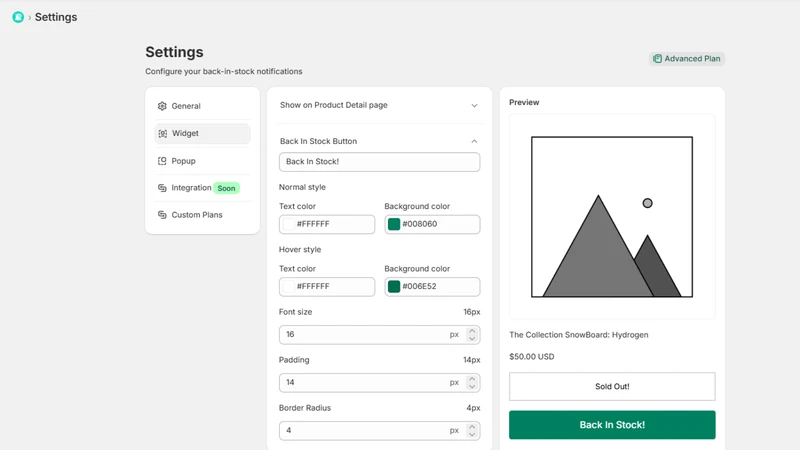Increase the Padding value
The height and width of the screenshot is (450, 800).
tap(472, 379)
